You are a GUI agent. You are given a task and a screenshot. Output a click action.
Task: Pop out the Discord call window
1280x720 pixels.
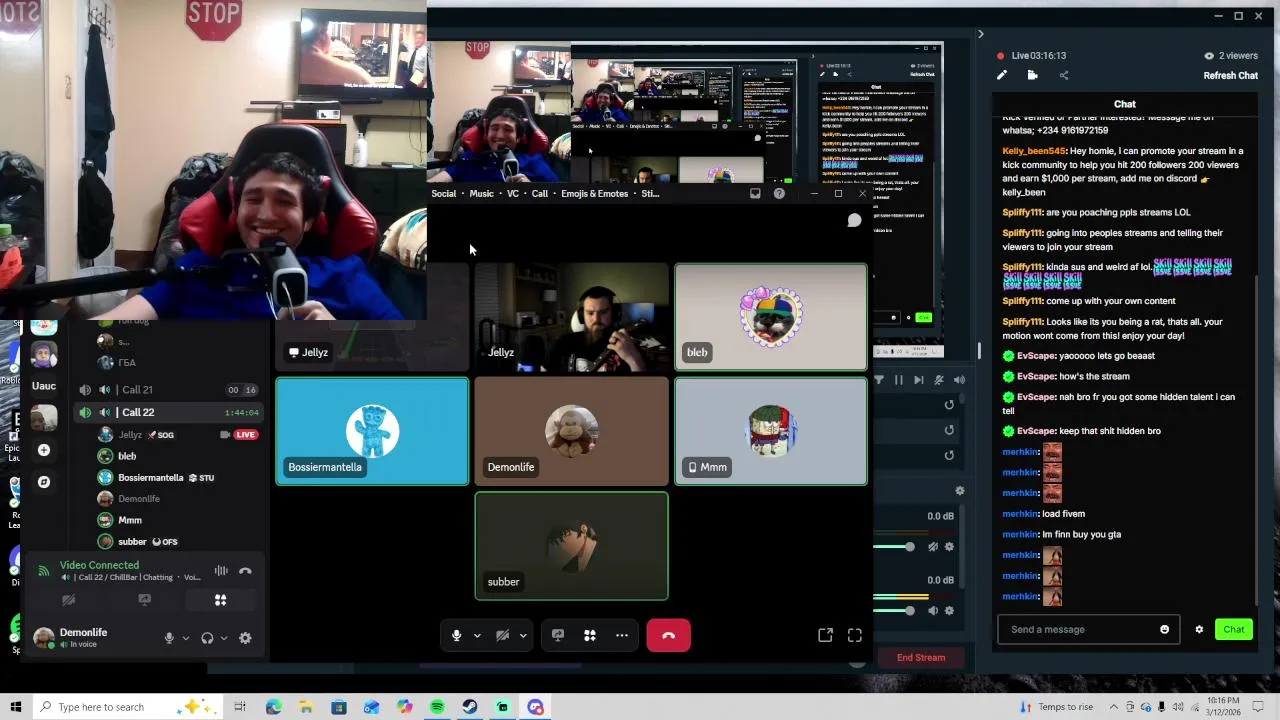click(825, 635)
